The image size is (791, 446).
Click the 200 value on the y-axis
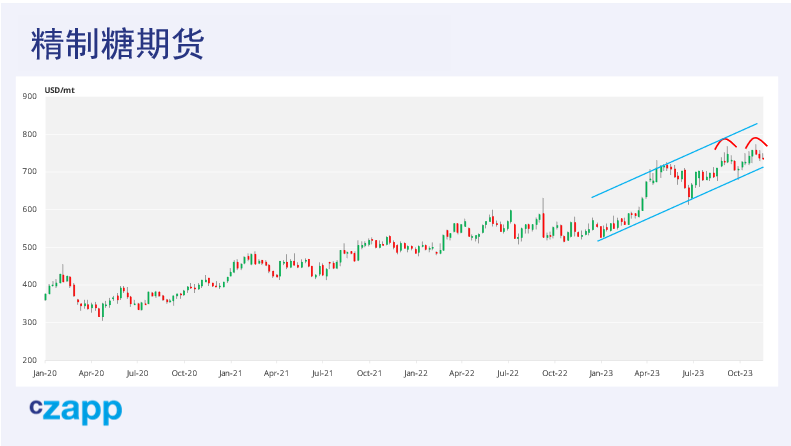(29, 360)
